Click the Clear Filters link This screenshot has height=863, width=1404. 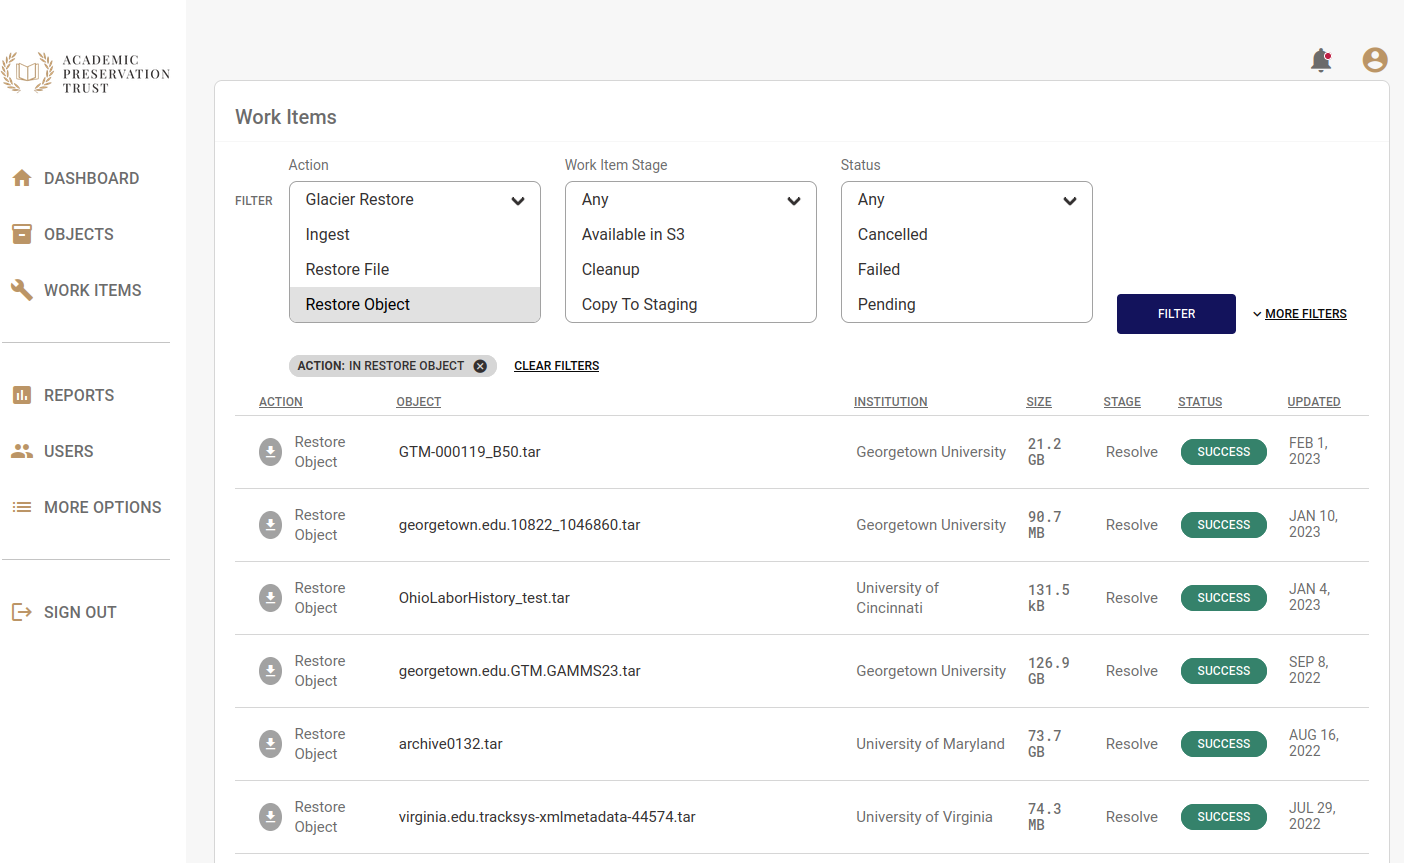pos(557,366)
